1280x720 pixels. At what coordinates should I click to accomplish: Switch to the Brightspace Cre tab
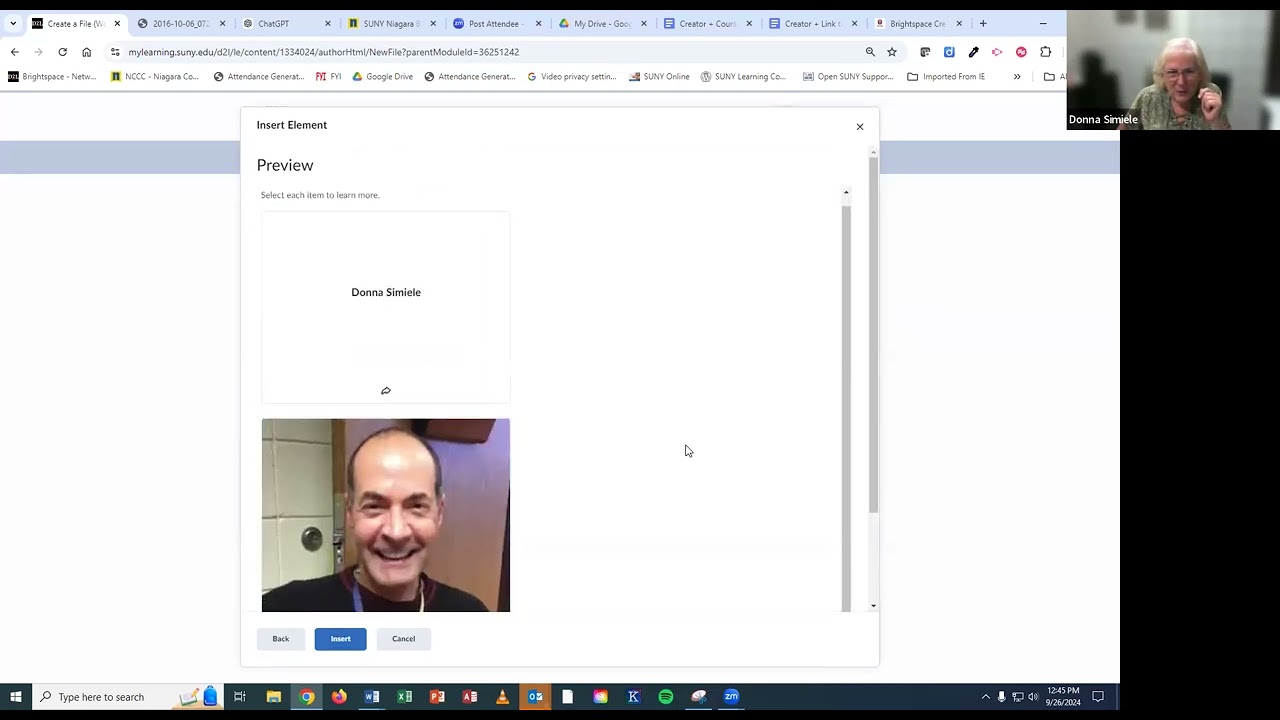pos(916,23)
